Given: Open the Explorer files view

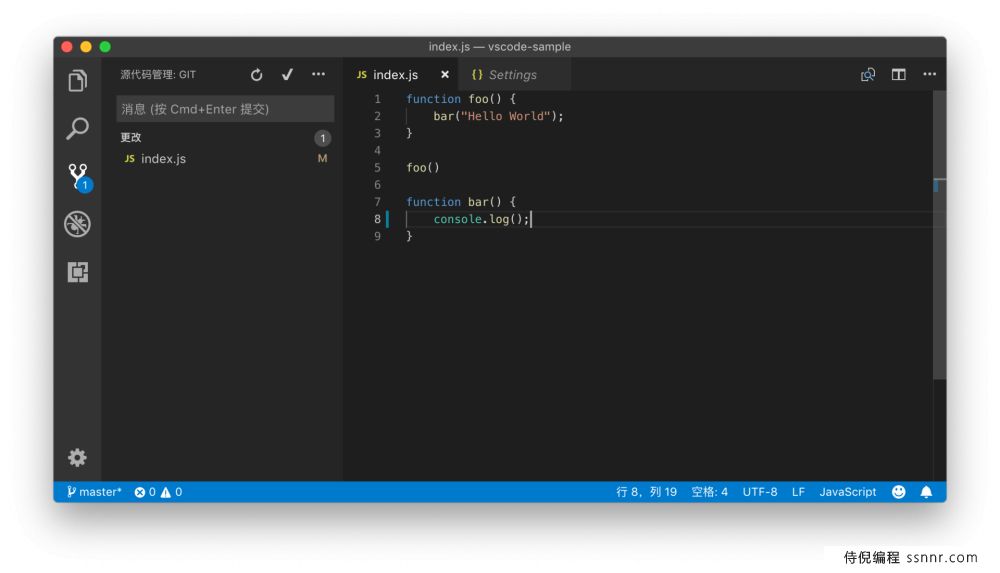Looking at the screenshot, I should 77,80.
